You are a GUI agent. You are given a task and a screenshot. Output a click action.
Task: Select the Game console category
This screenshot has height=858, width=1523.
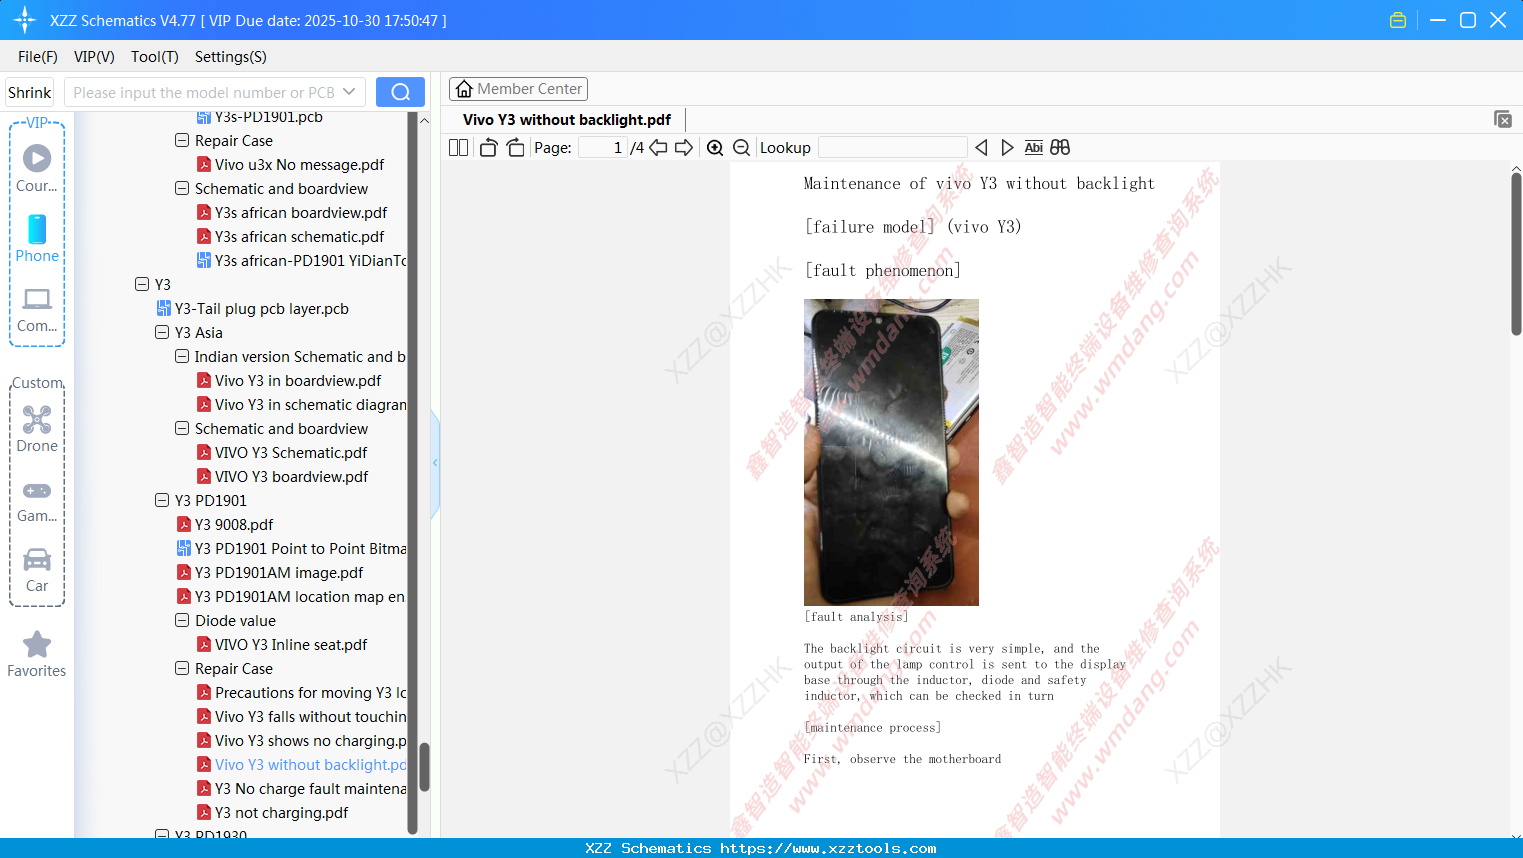37,501
